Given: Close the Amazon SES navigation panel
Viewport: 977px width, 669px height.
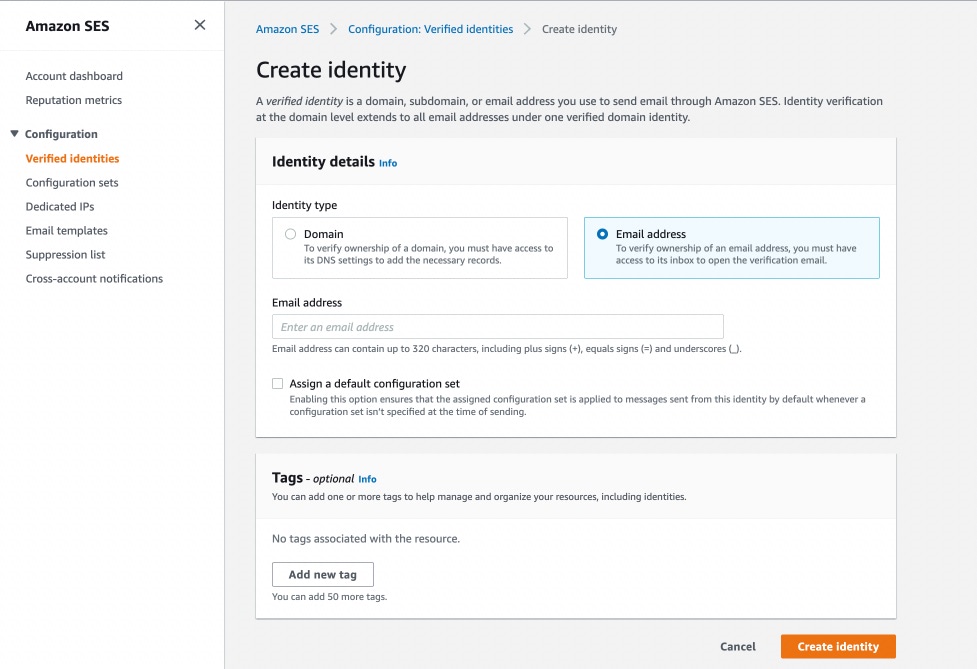Looking at the screenshot, I should pos(198,25).
